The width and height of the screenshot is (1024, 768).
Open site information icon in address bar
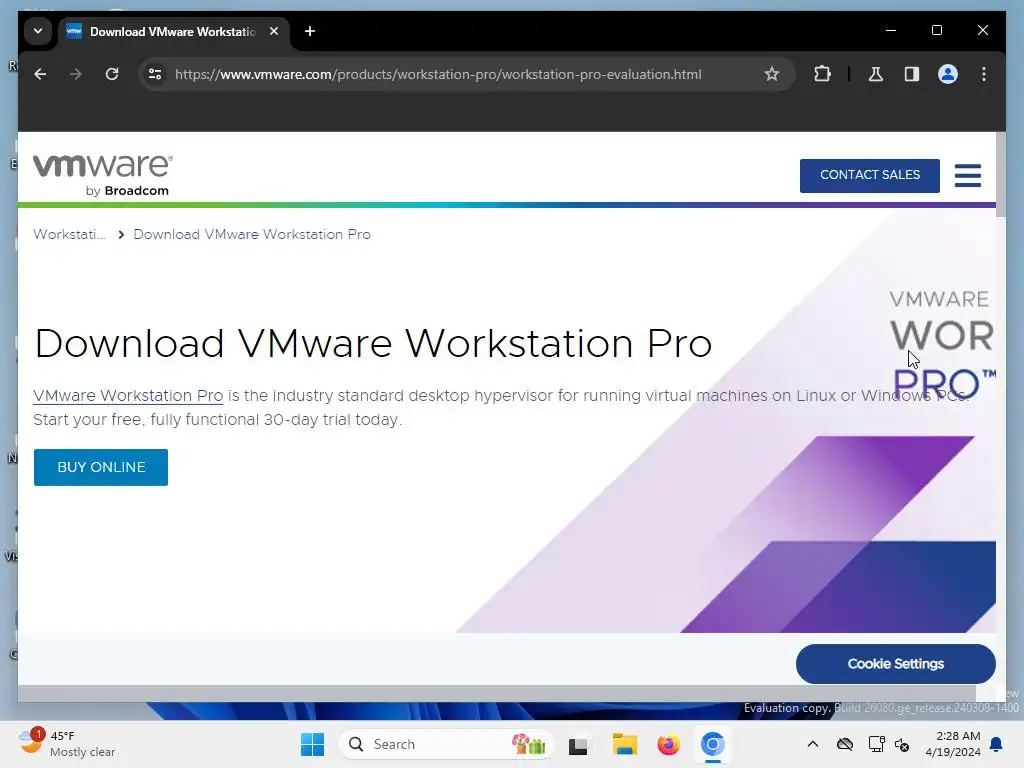[x=155, y=74]
